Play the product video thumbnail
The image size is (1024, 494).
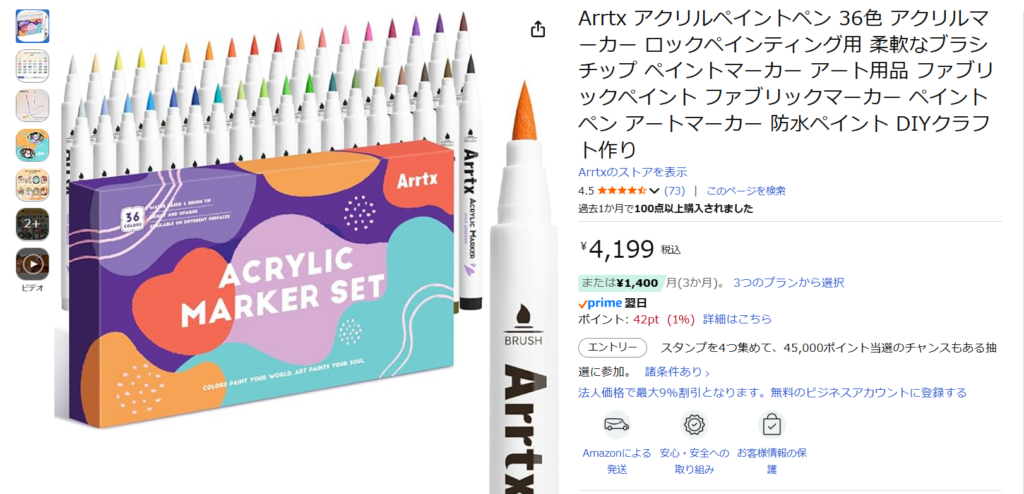point(33,264)
